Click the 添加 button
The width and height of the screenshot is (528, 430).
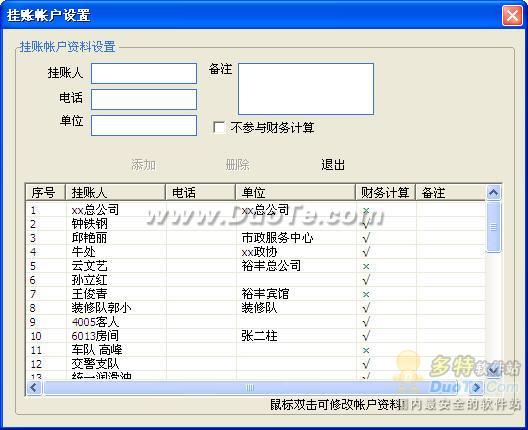pos(143,165)
